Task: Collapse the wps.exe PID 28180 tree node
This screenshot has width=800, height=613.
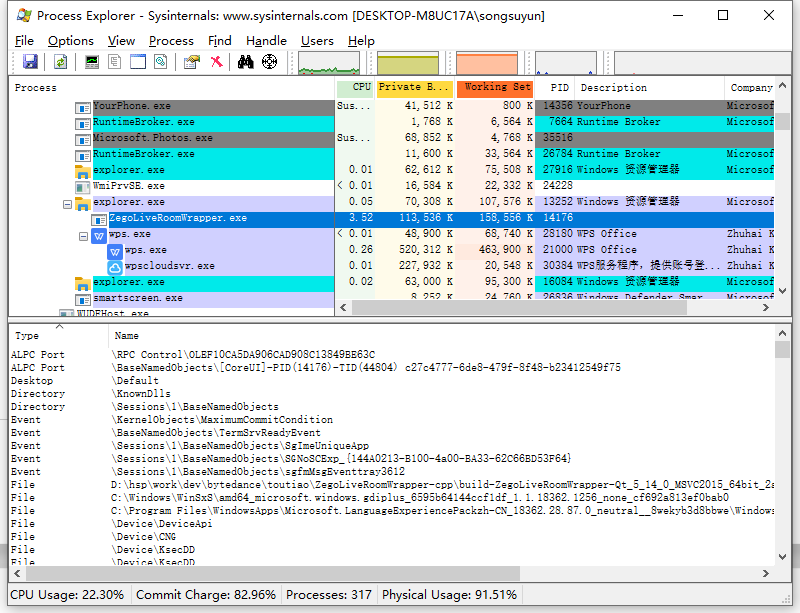Action: tap(83, 236)
